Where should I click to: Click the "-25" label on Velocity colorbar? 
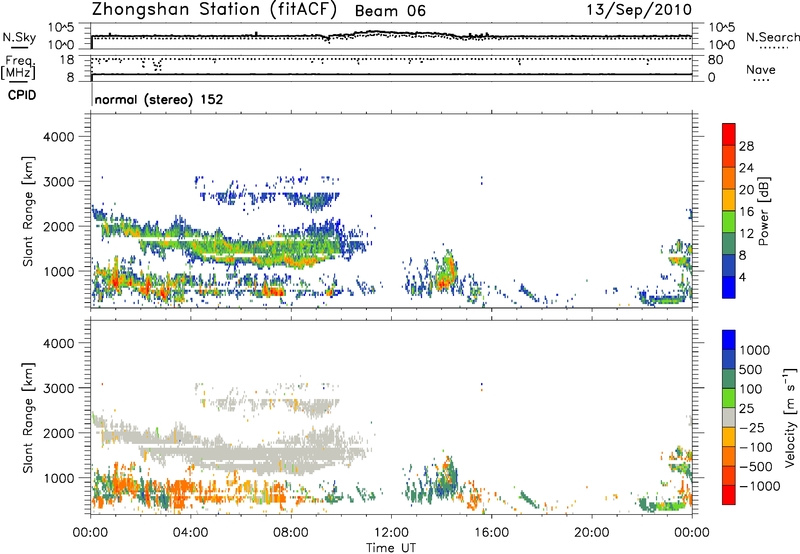(752, 428)
